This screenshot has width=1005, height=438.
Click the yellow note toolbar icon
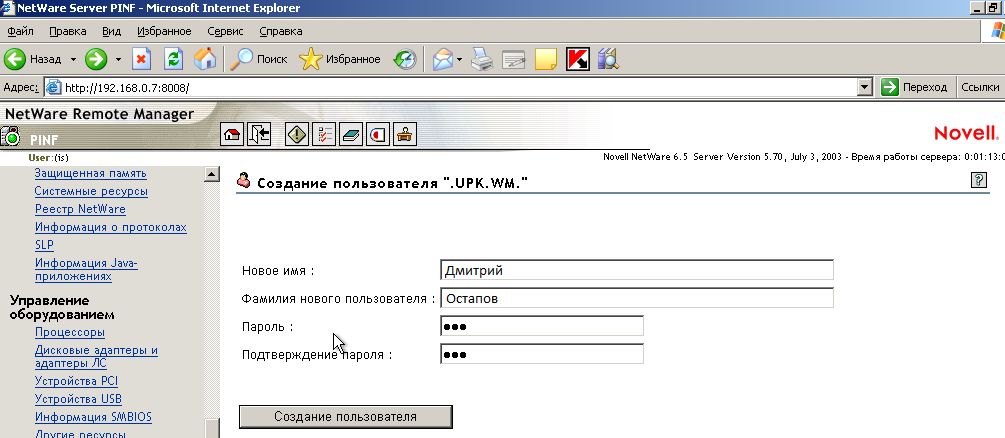tap(546, 59)
